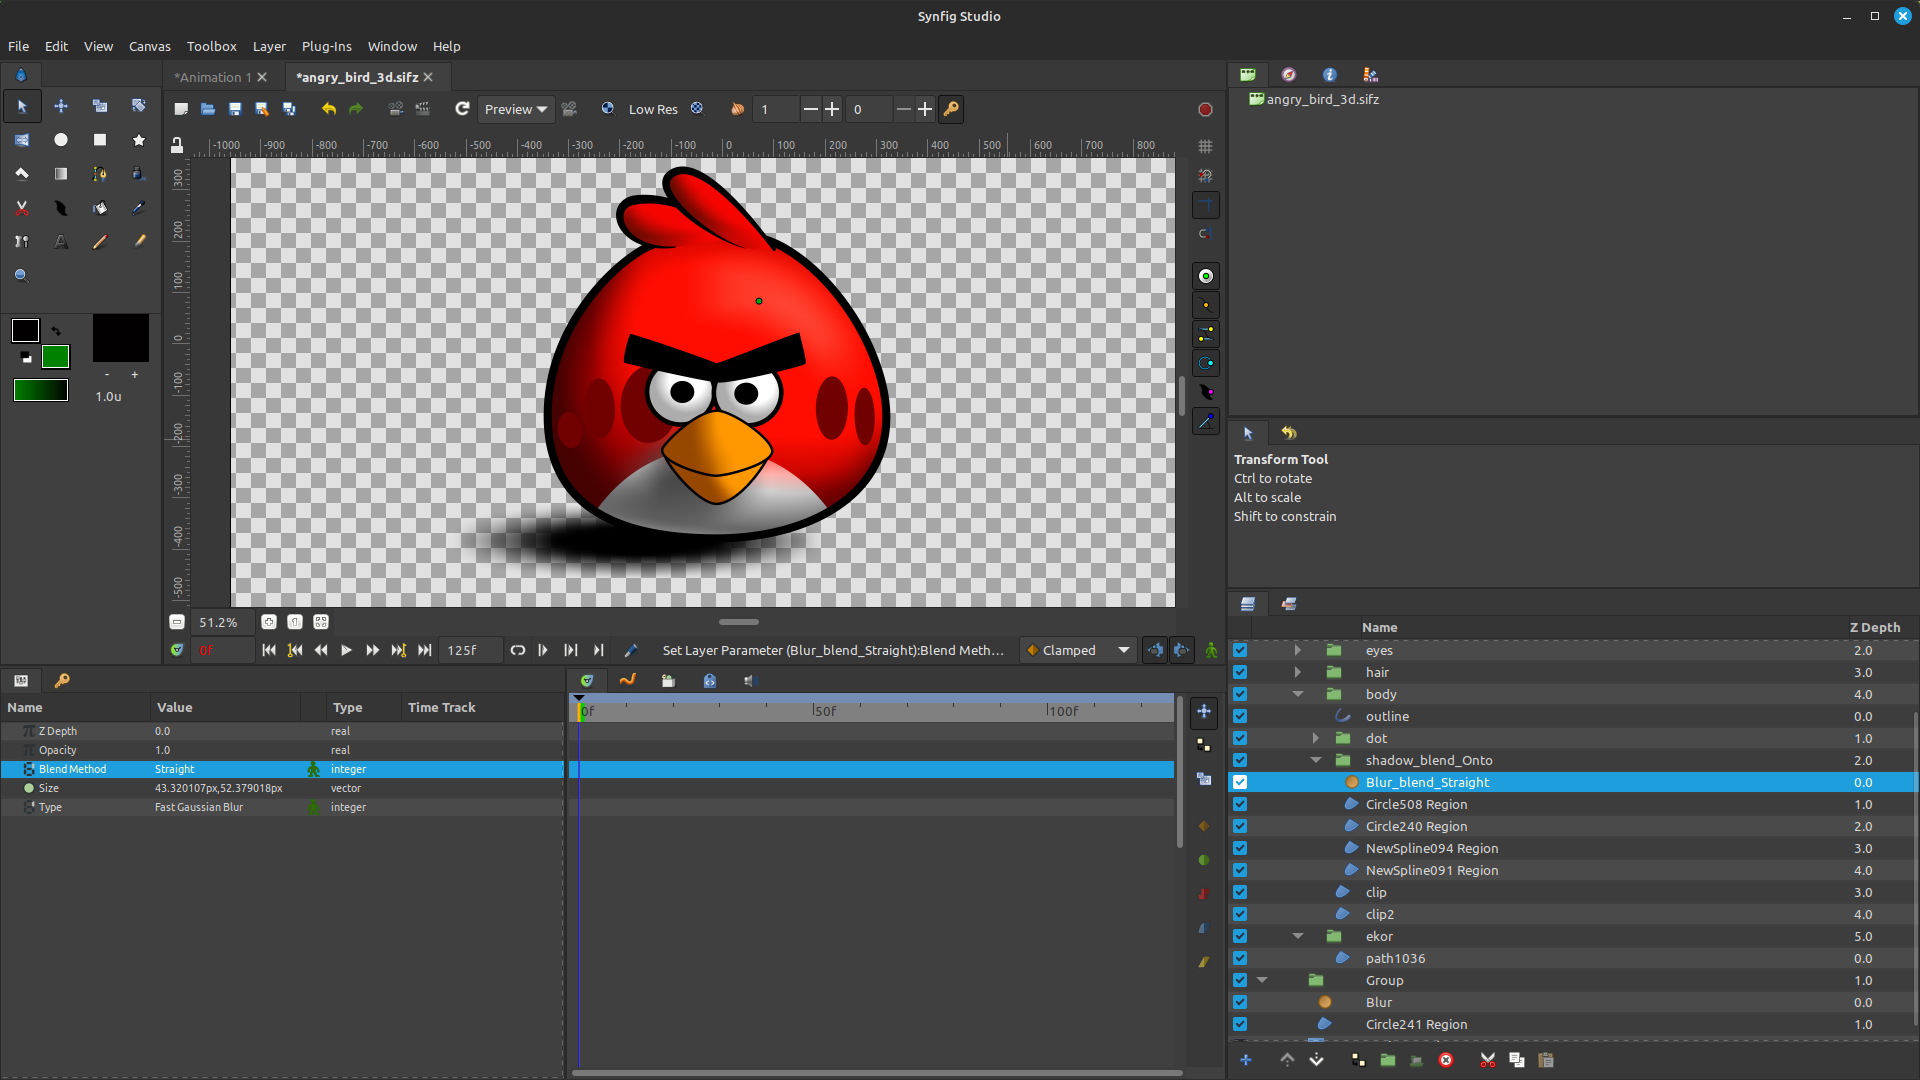Uncheck the eyes layer checkbox
Screen dimensions: 1920x1080
tap(1240, 650)
